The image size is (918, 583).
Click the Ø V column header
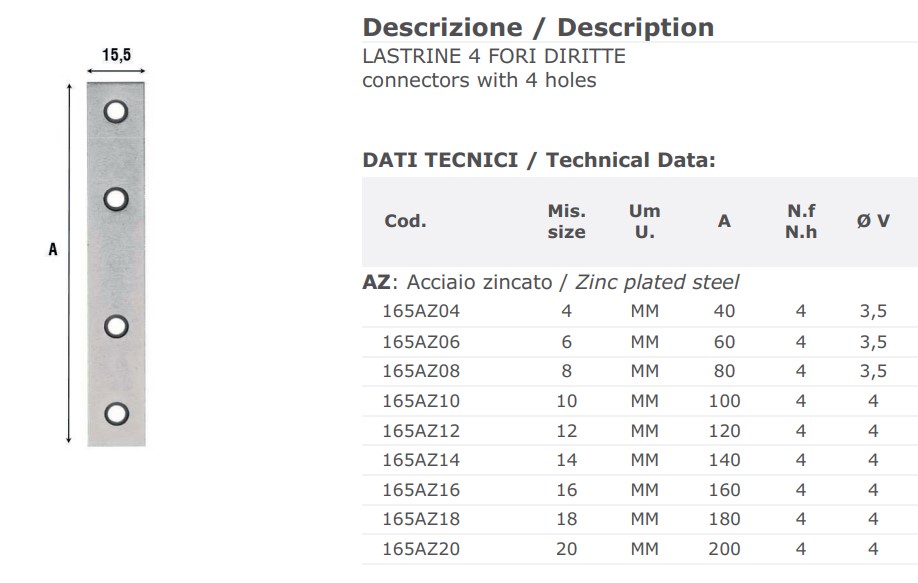pos(873,221)
